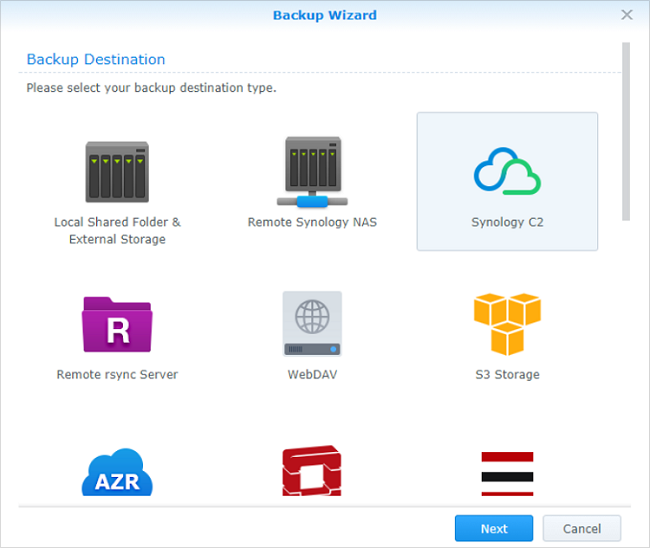Choose the Remote Synology NAS icon
The image size is (650, 548).
312,172
